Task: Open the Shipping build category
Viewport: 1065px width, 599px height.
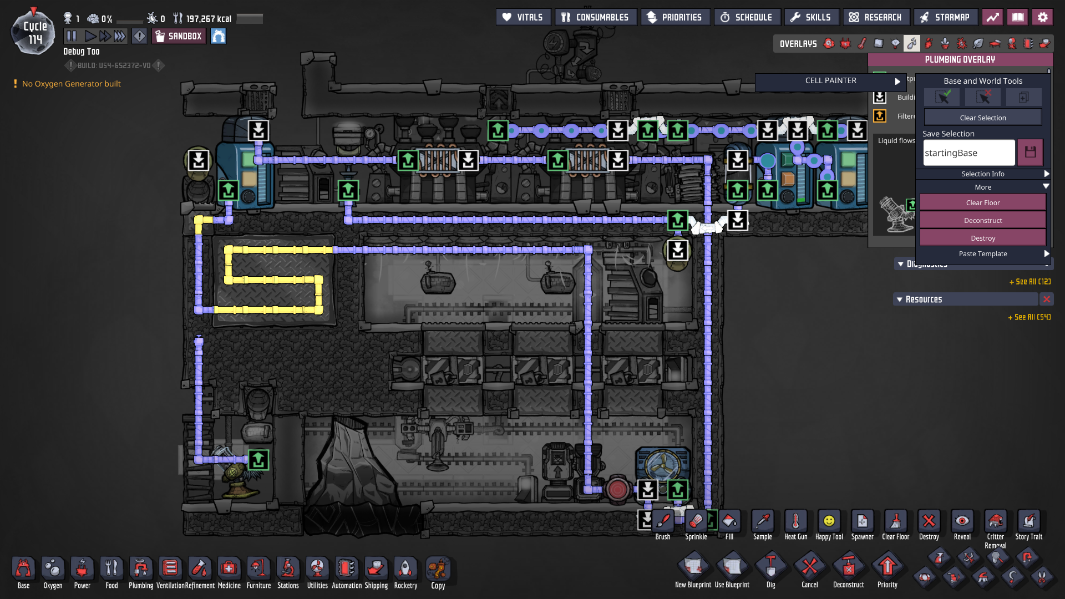Action: point(376,569)
